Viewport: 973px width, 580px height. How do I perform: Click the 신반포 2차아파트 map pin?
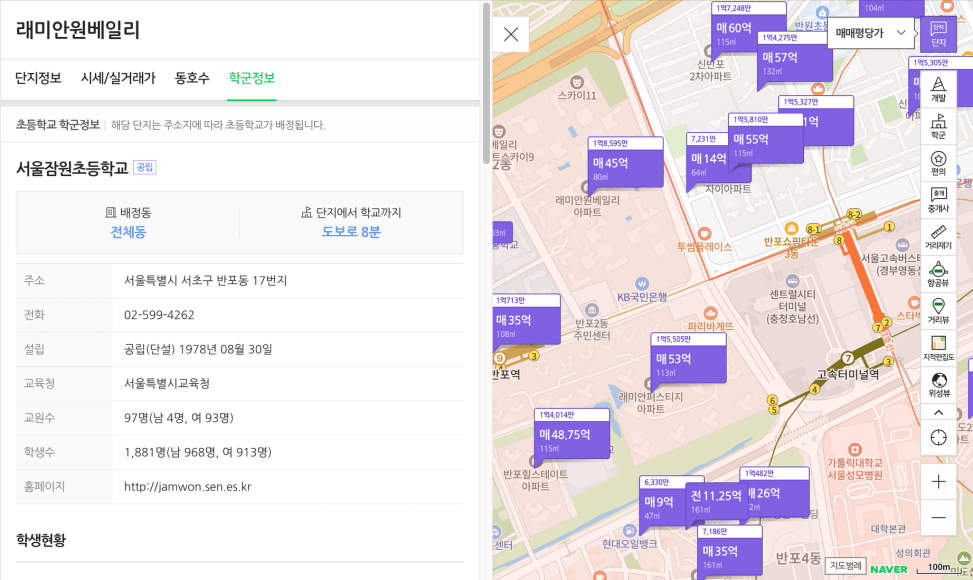click(x=708, y=51)
